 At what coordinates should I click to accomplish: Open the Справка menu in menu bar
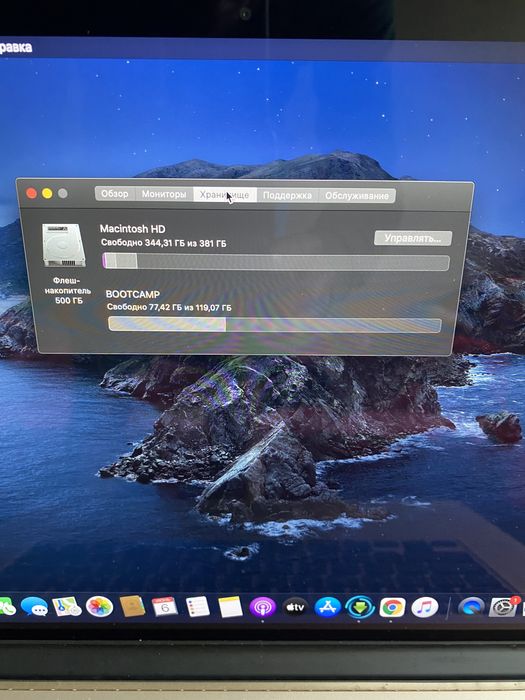click(x=16, y=47)
